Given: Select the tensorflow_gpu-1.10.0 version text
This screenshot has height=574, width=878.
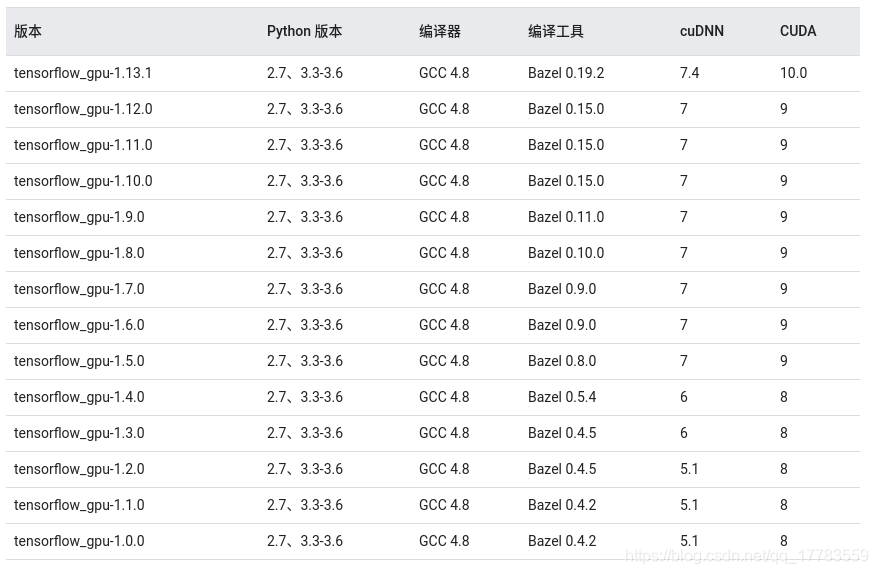Looking at the screenshot, I should point(83,181).
